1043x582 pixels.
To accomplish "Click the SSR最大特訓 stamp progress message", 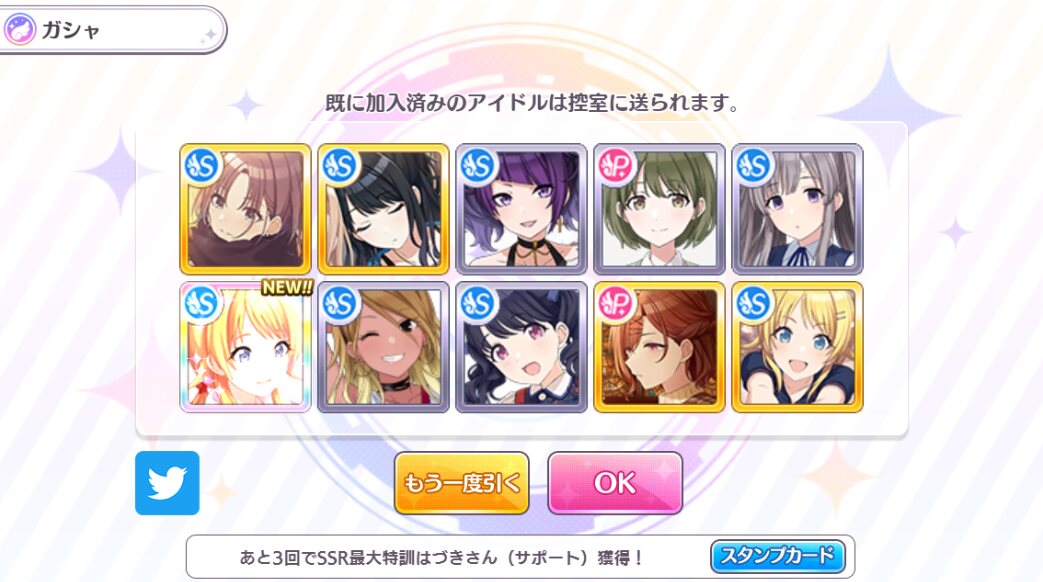I will (442, 557).
